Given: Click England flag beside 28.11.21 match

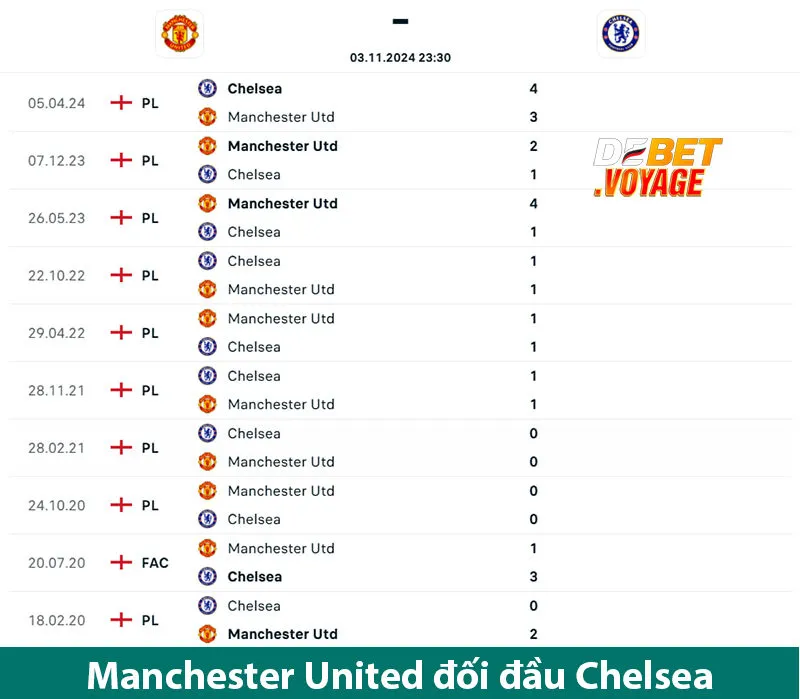Looking at the screenshot, I should [x=121, y=390].
